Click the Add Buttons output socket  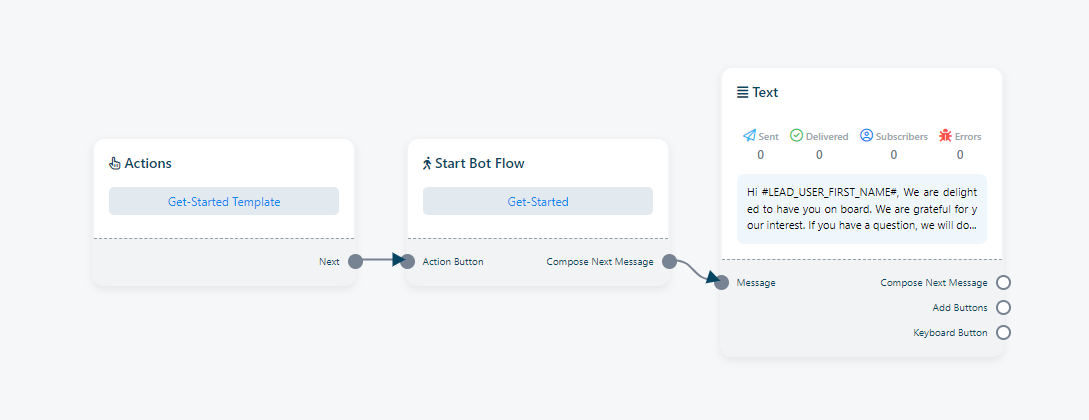coord(1003,308)
